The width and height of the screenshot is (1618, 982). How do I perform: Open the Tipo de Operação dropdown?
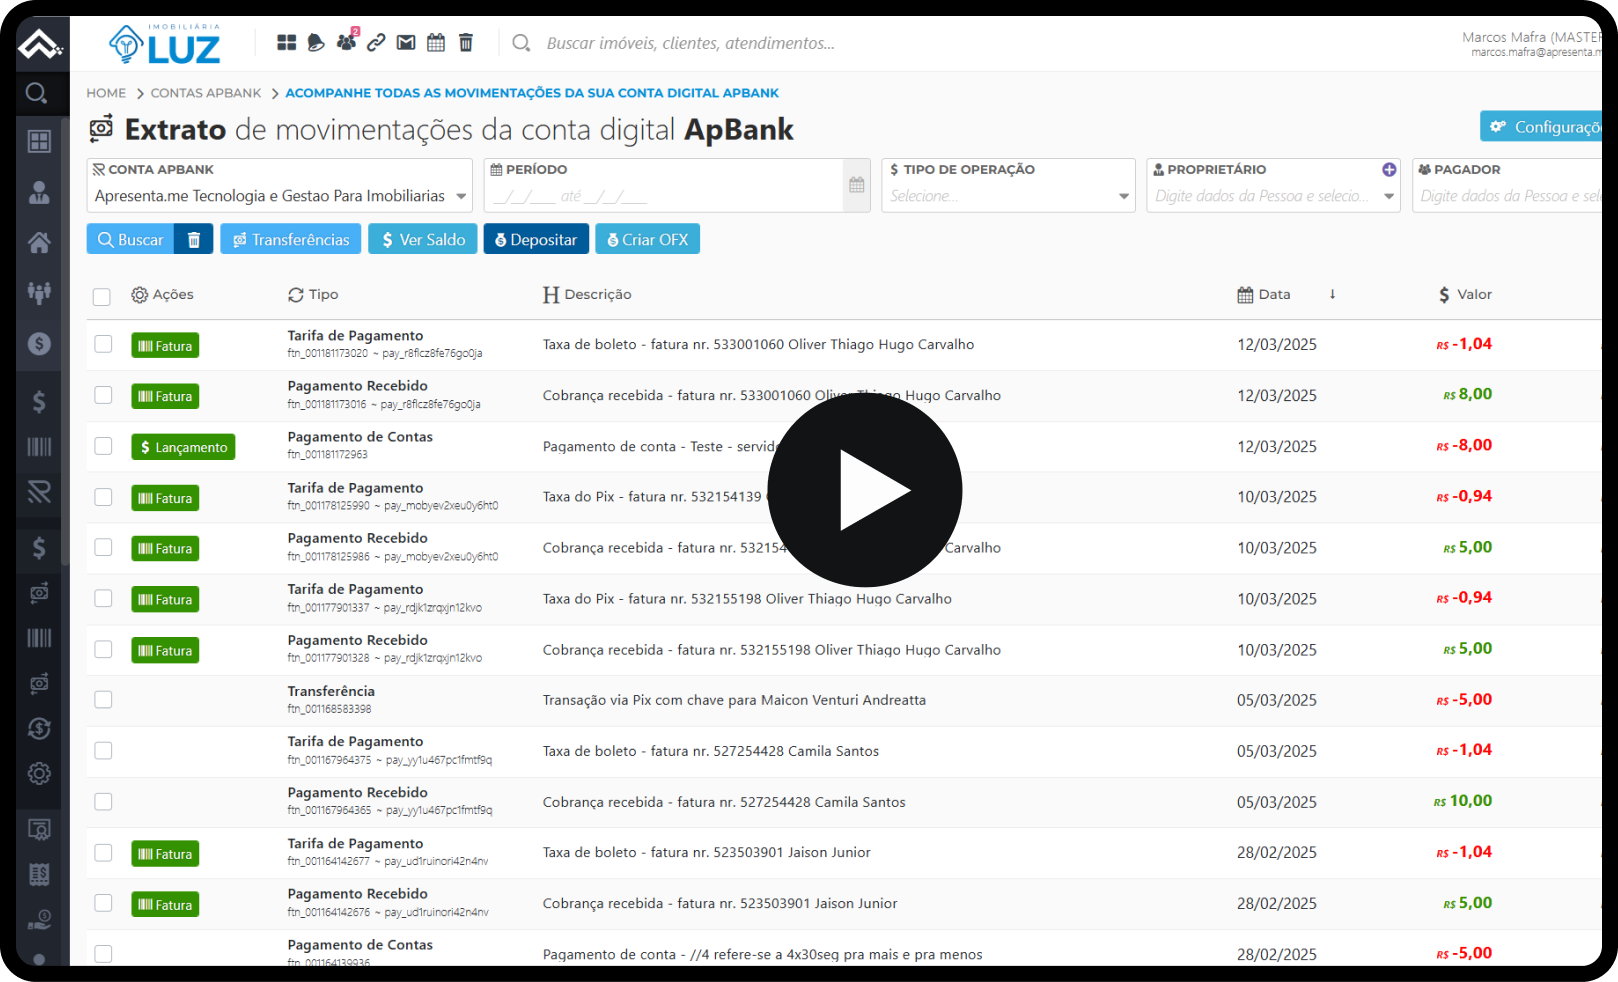point(1123,197)
